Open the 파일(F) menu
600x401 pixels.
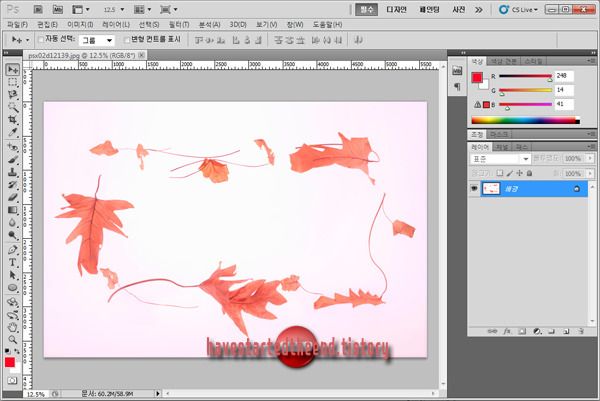(x=18, y=24)
